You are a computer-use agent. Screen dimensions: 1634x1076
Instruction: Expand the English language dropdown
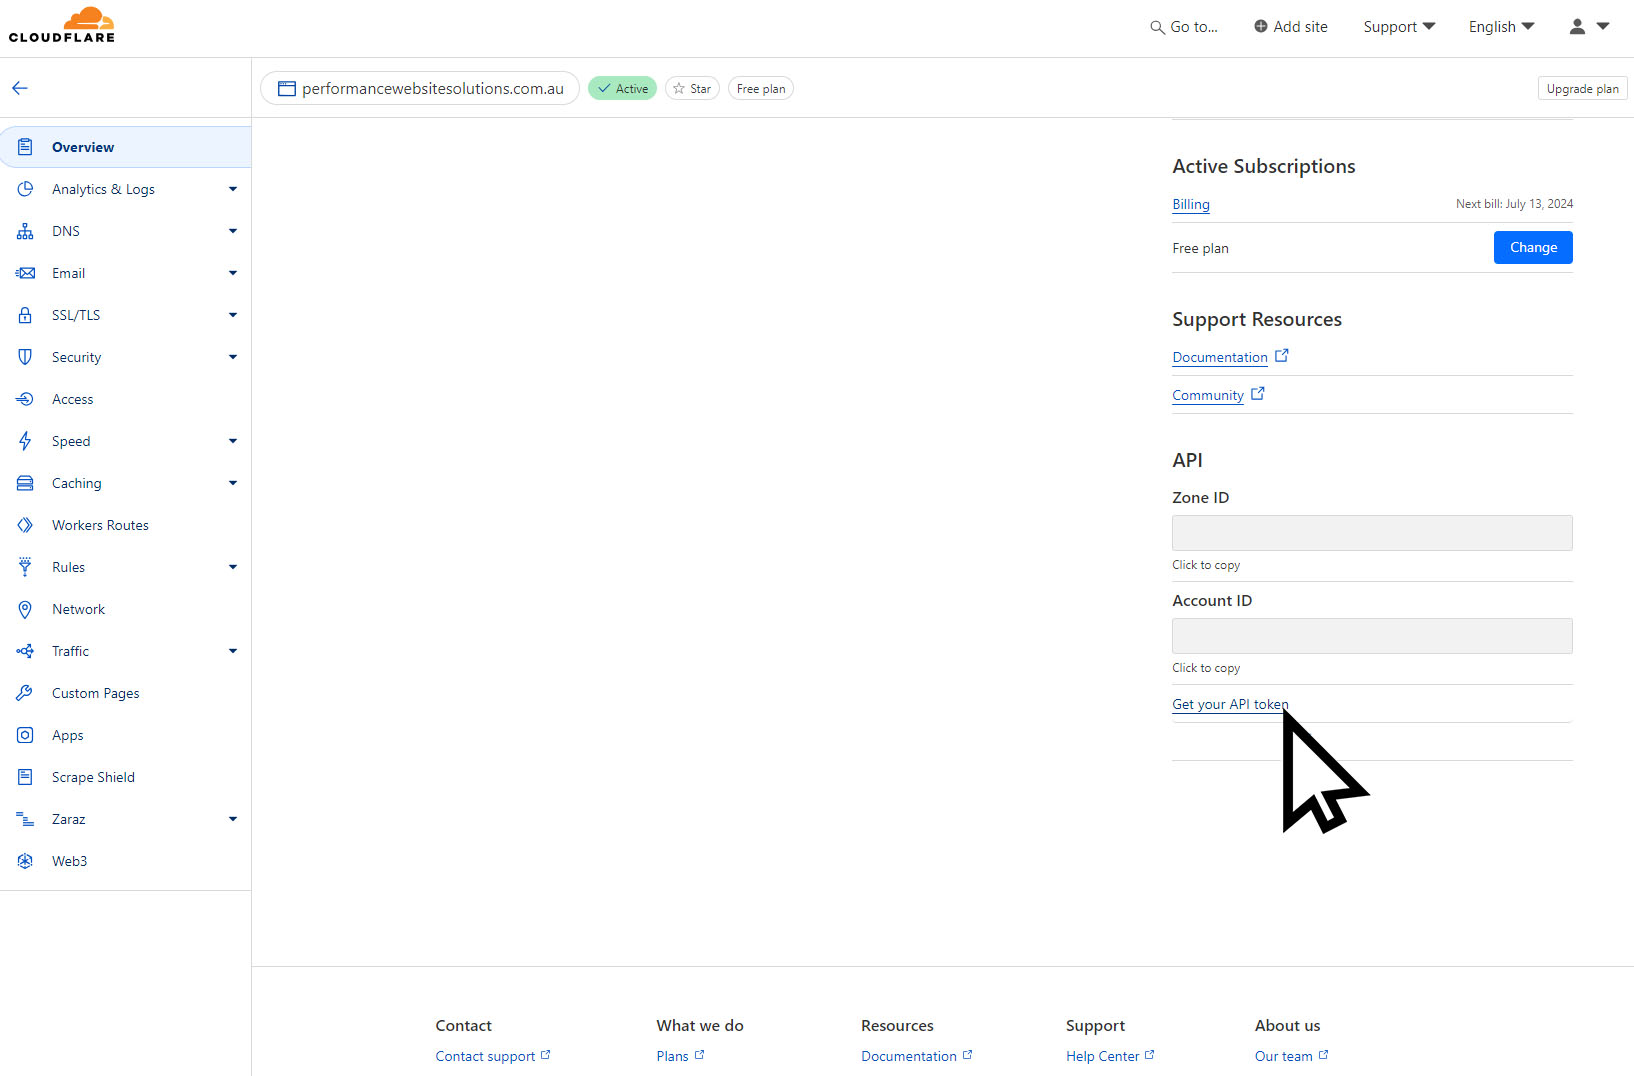coord(1500,27)
